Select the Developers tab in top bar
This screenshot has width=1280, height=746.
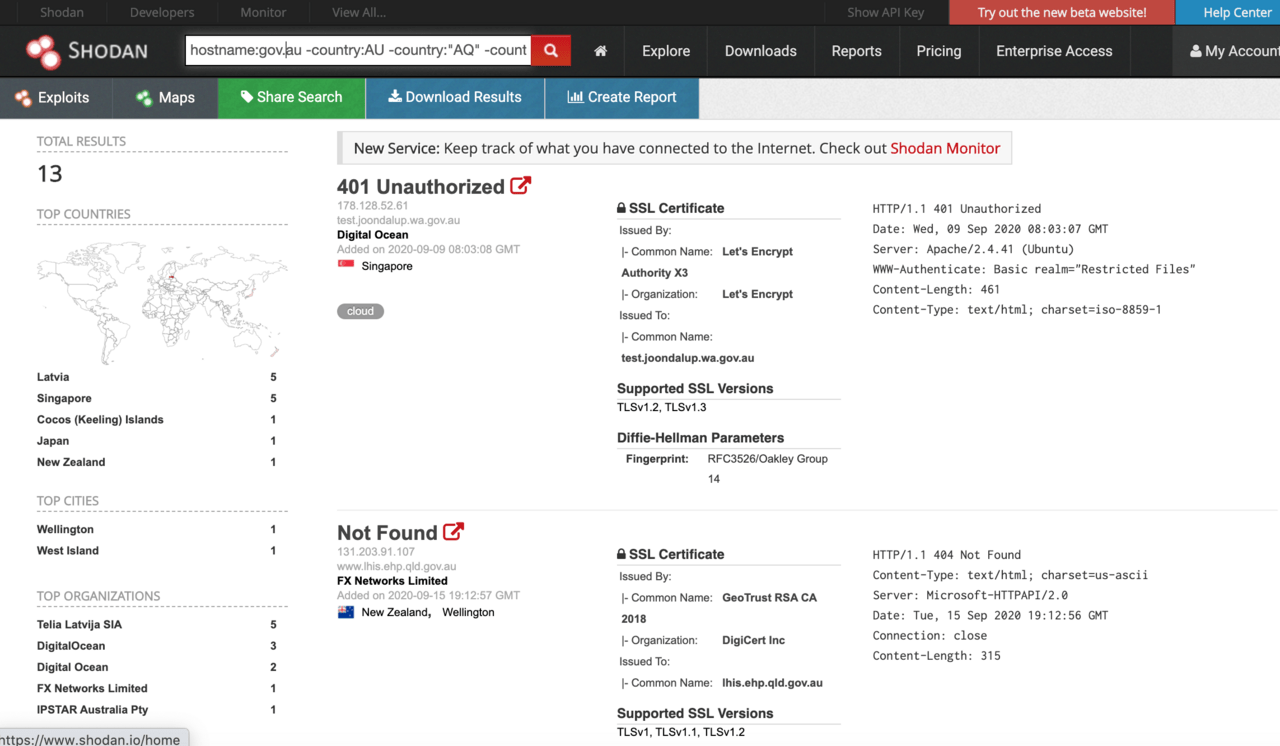pyautogui.click(x=163, y=12)
